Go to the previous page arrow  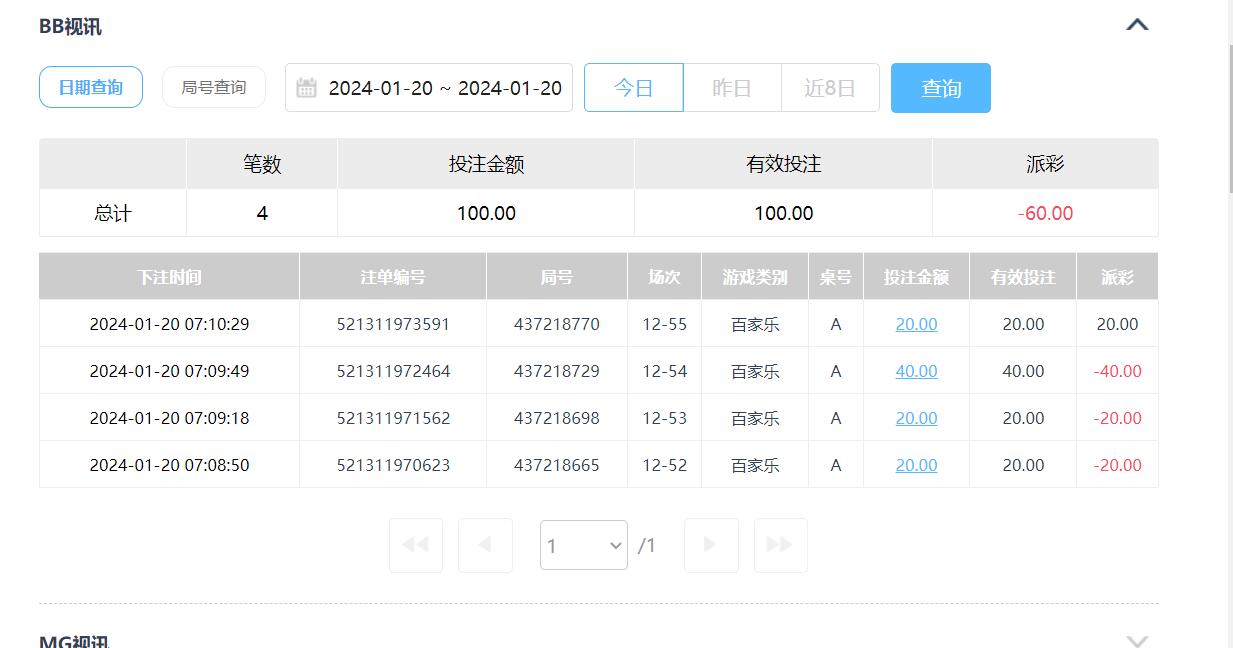point(485,545)
